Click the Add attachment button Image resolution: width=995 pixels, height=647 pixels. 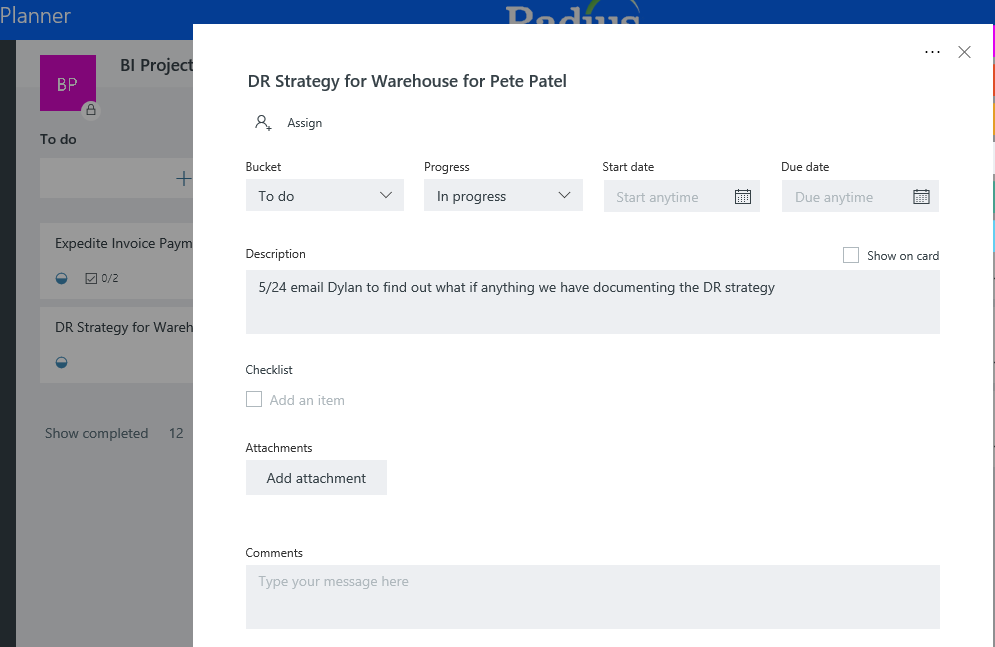[316, 478]
